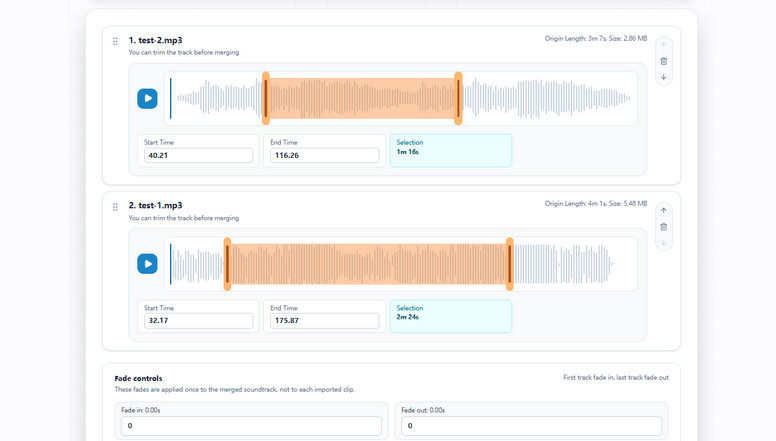Click right trim handle on test-1.mp3 waveform

(x=509, y=264)
